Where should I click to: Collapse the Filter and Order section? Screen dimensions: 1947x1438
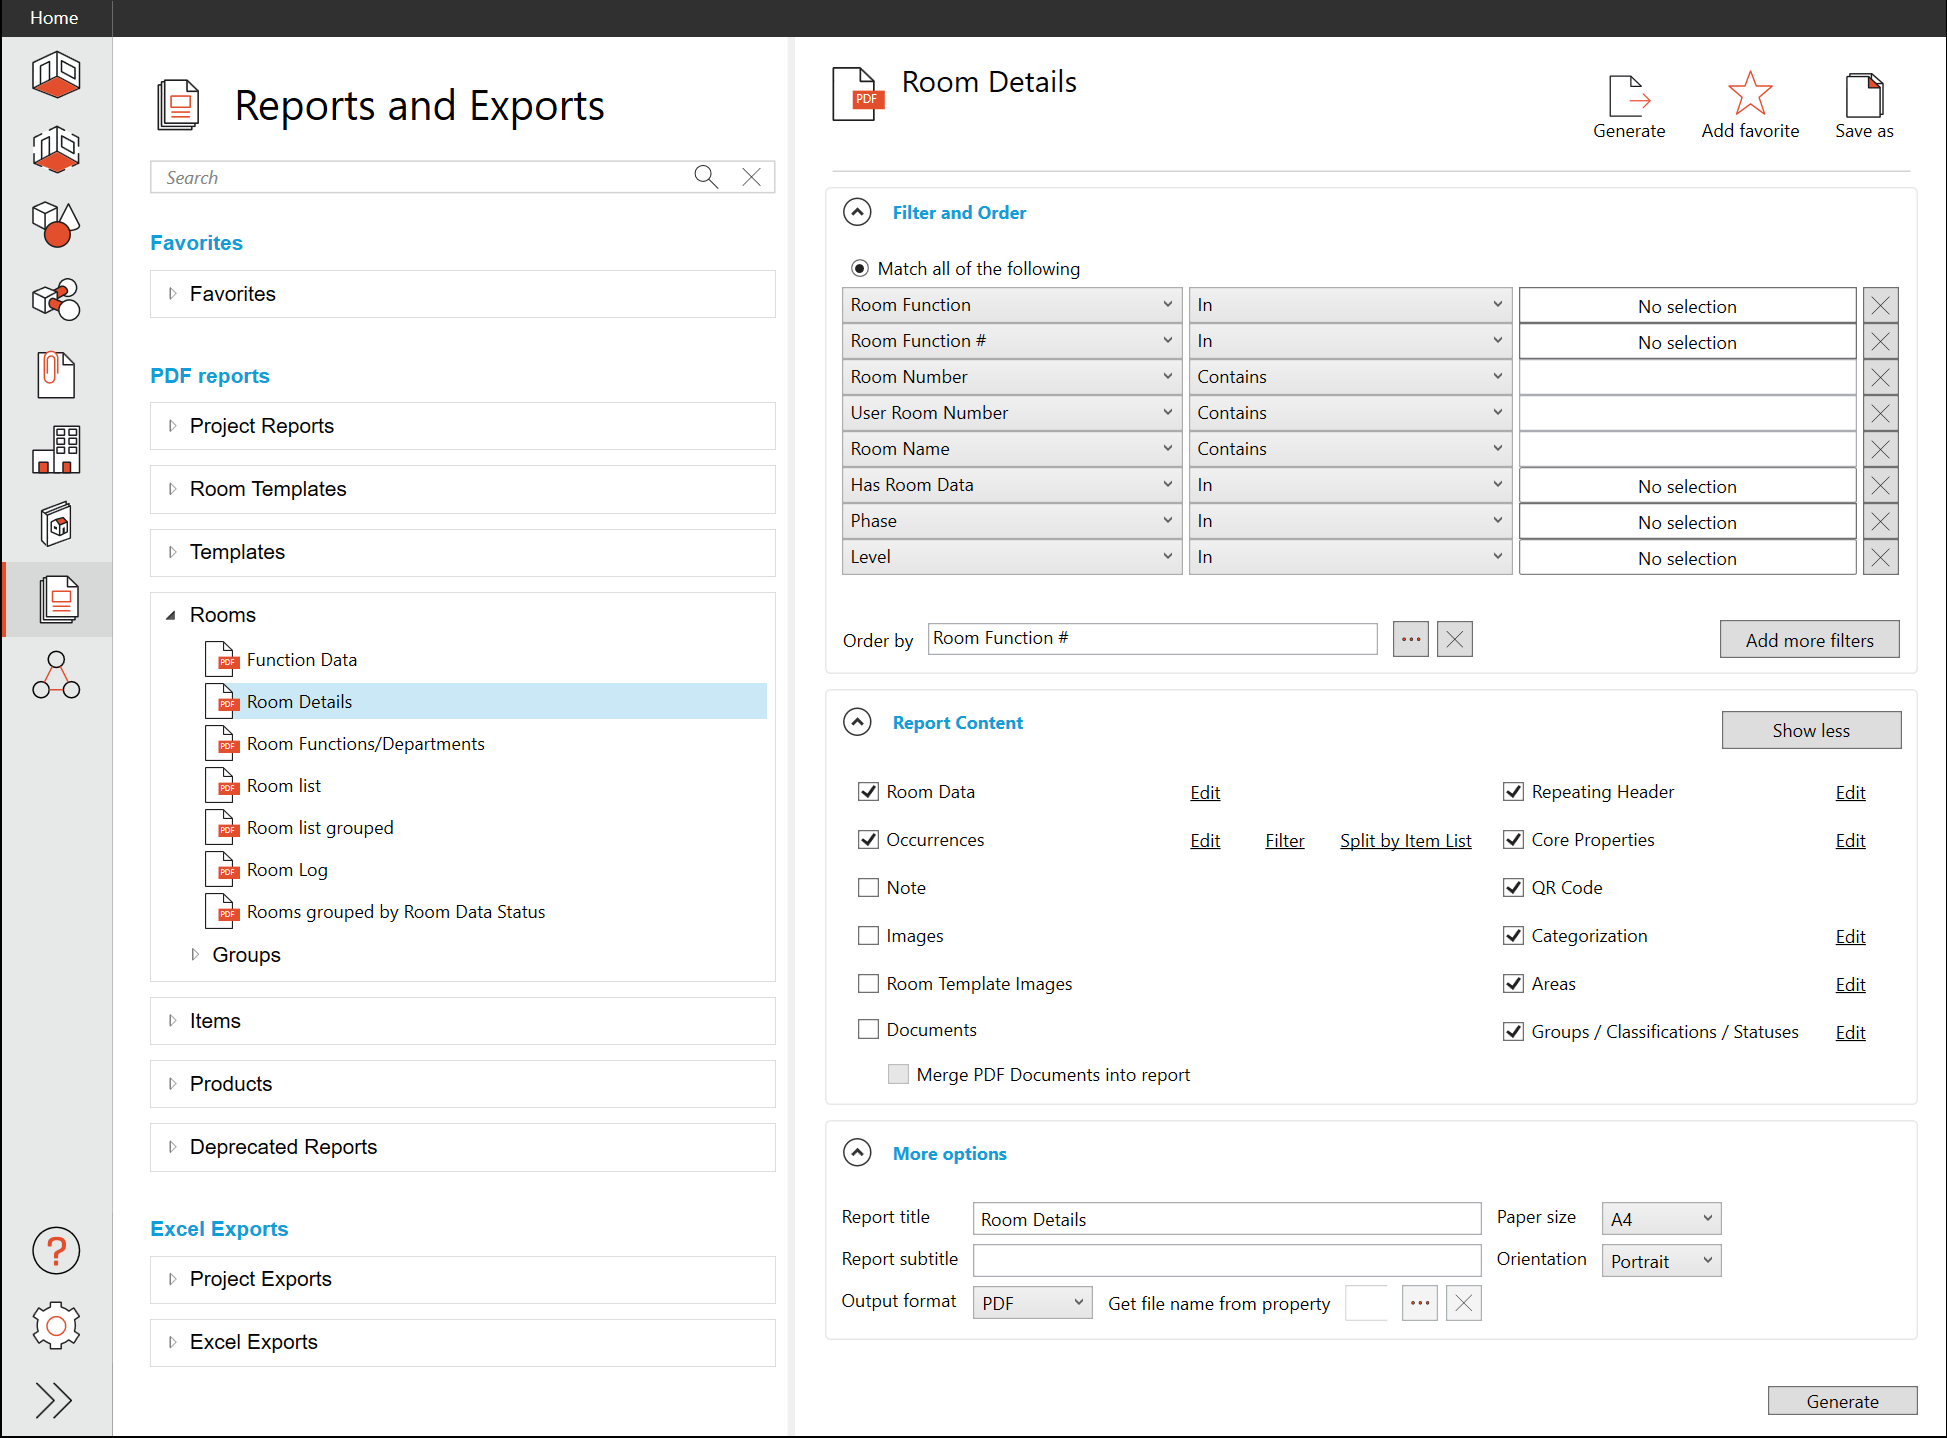[857, 213]
